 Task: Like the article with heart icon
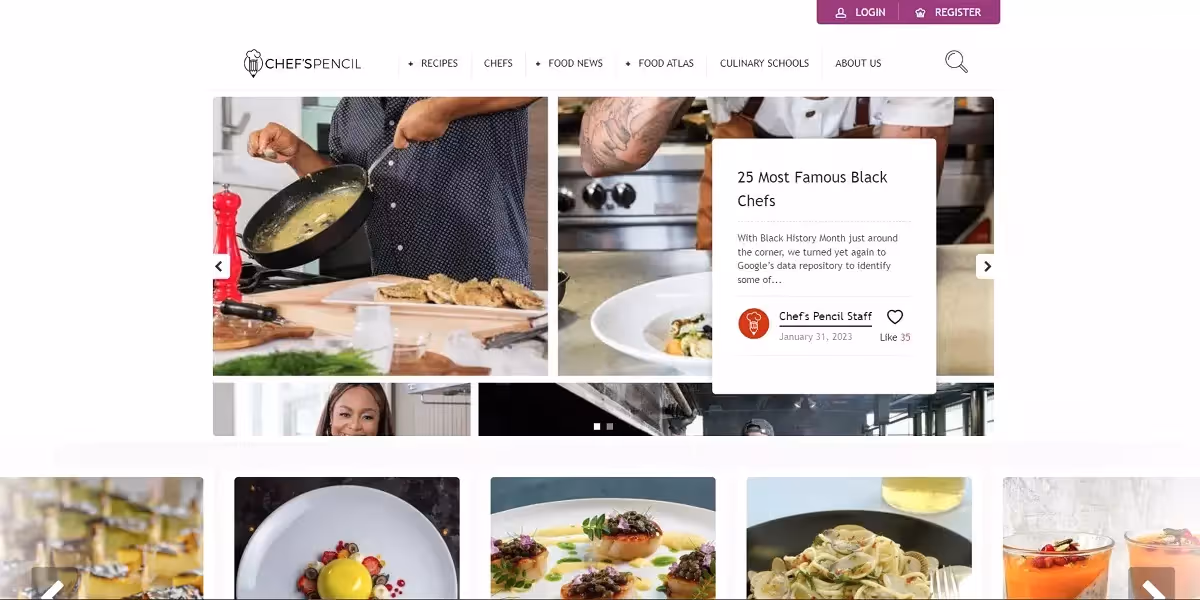(x=895, y=317)
